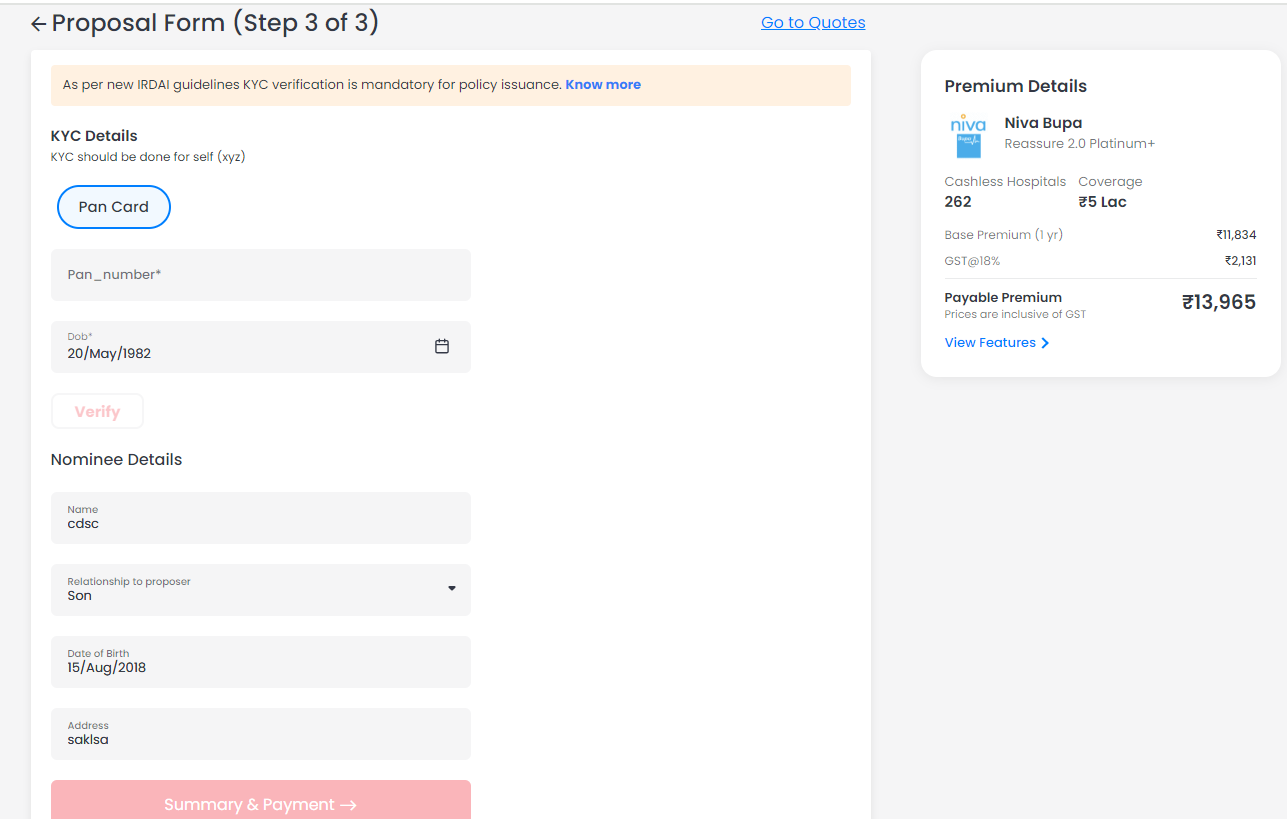Screen dimensions: 1287x819
Task: Click the nominee Address field
Action: pos(260,734)
